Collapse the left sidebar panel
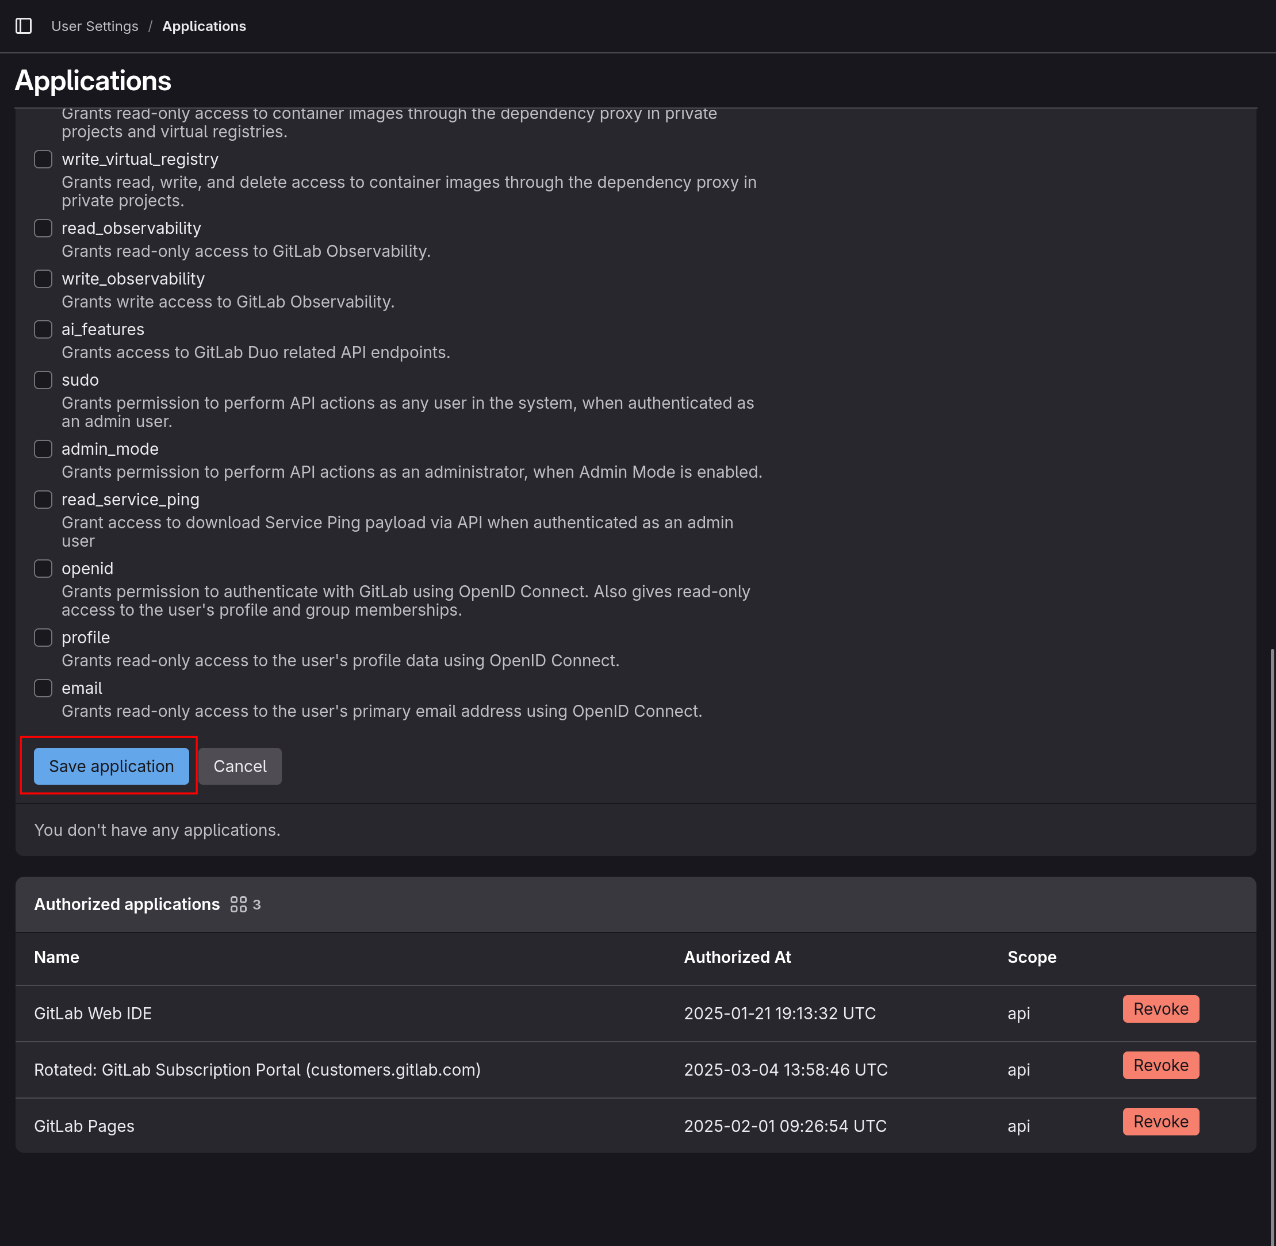 click(23, 26)
